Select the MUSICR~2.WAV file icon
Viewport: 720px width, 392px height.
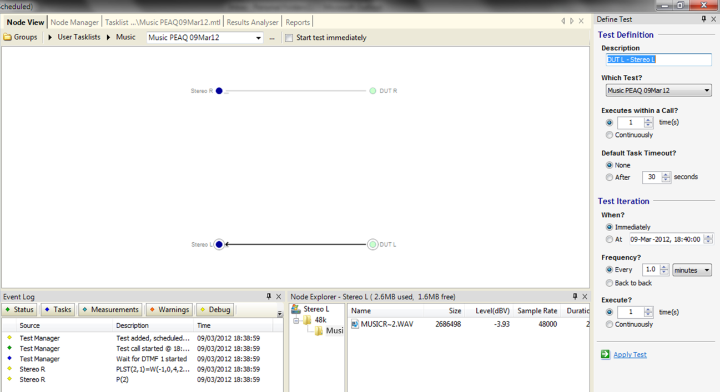pyautogui.click(x=355, y=324)
